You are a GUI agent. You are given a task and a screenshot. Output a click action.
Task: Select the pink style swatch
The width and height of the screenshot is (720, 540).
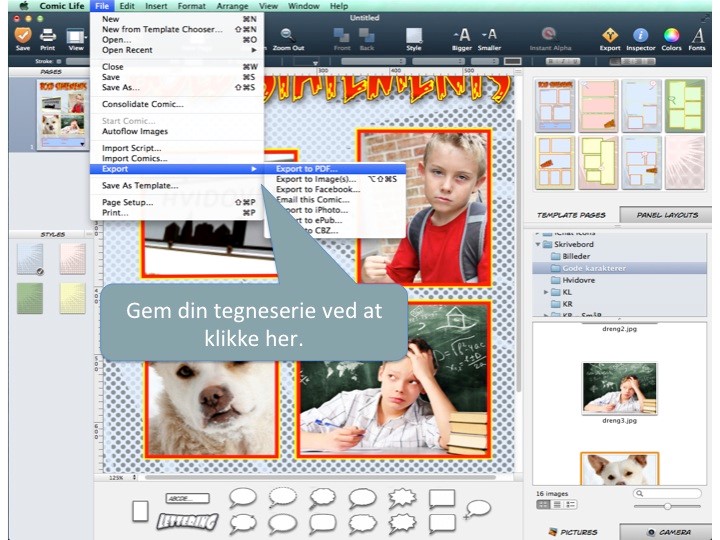point(73,259)
